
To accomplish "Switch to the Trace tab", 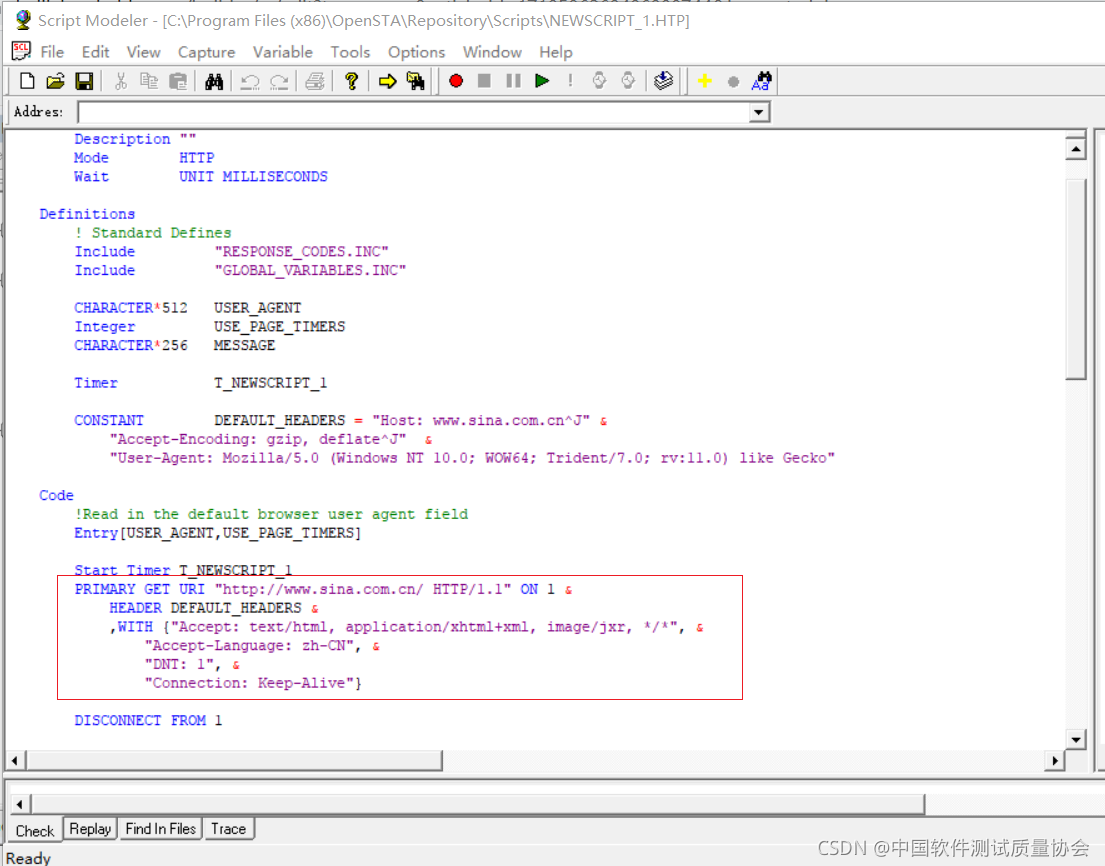I will 228,829.
